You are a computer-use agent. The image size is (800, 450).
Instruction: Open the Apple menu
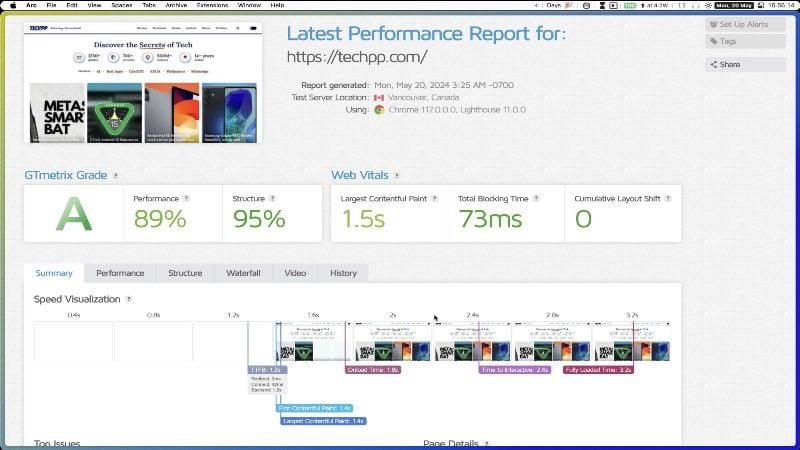pos(13,5)
